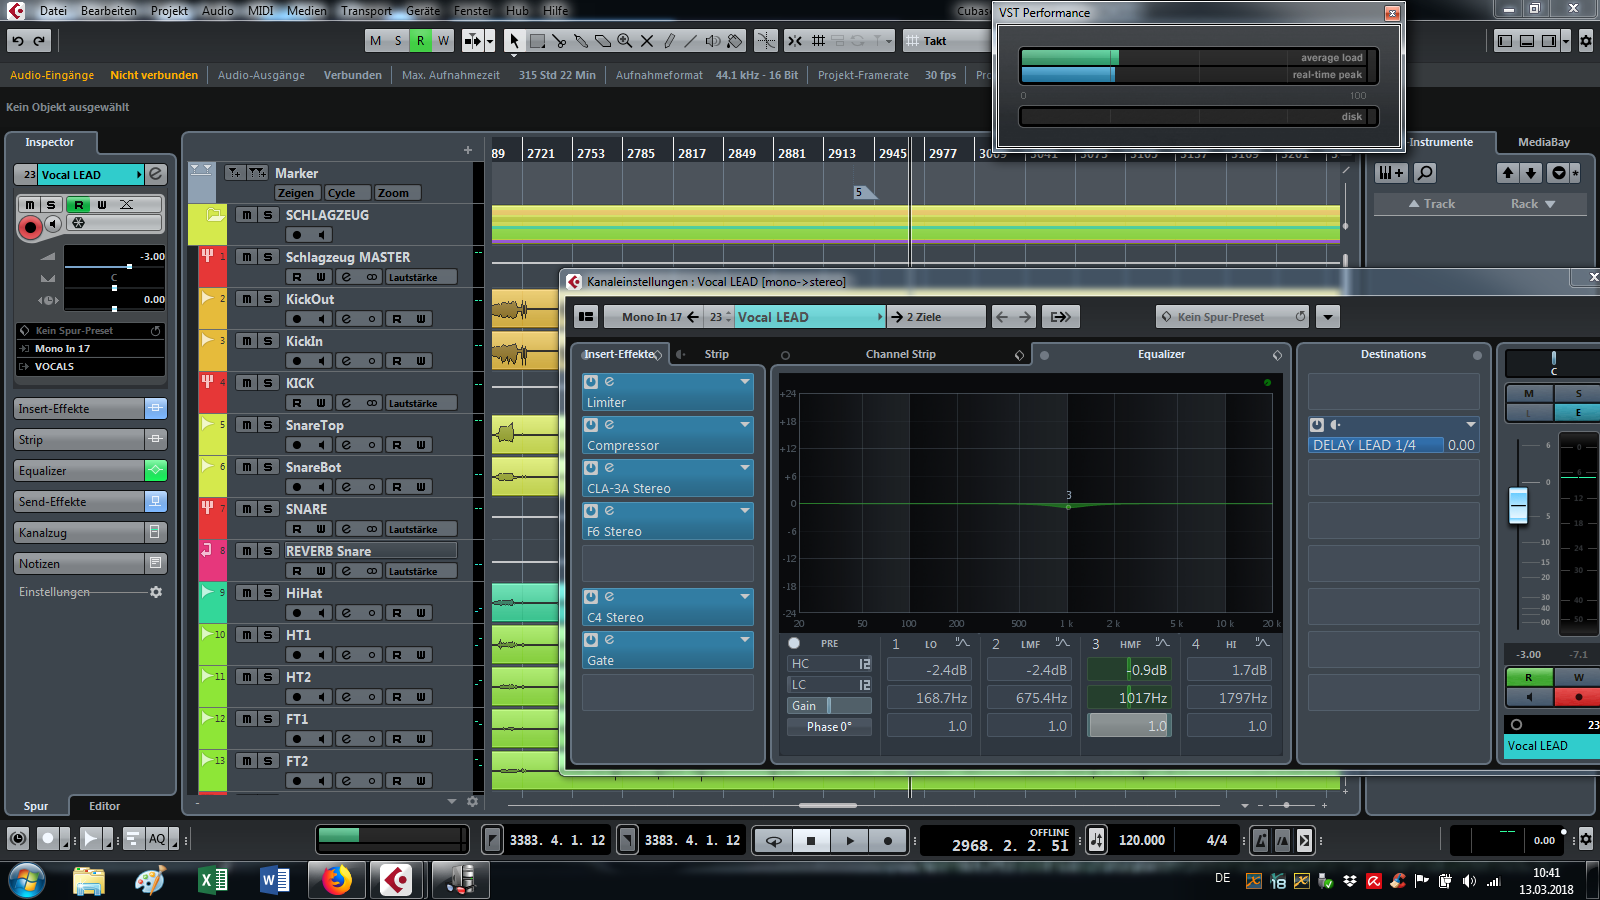Click the Redo arrow in the toolbar
The image size is (1600, 900).
click(40, 41)
